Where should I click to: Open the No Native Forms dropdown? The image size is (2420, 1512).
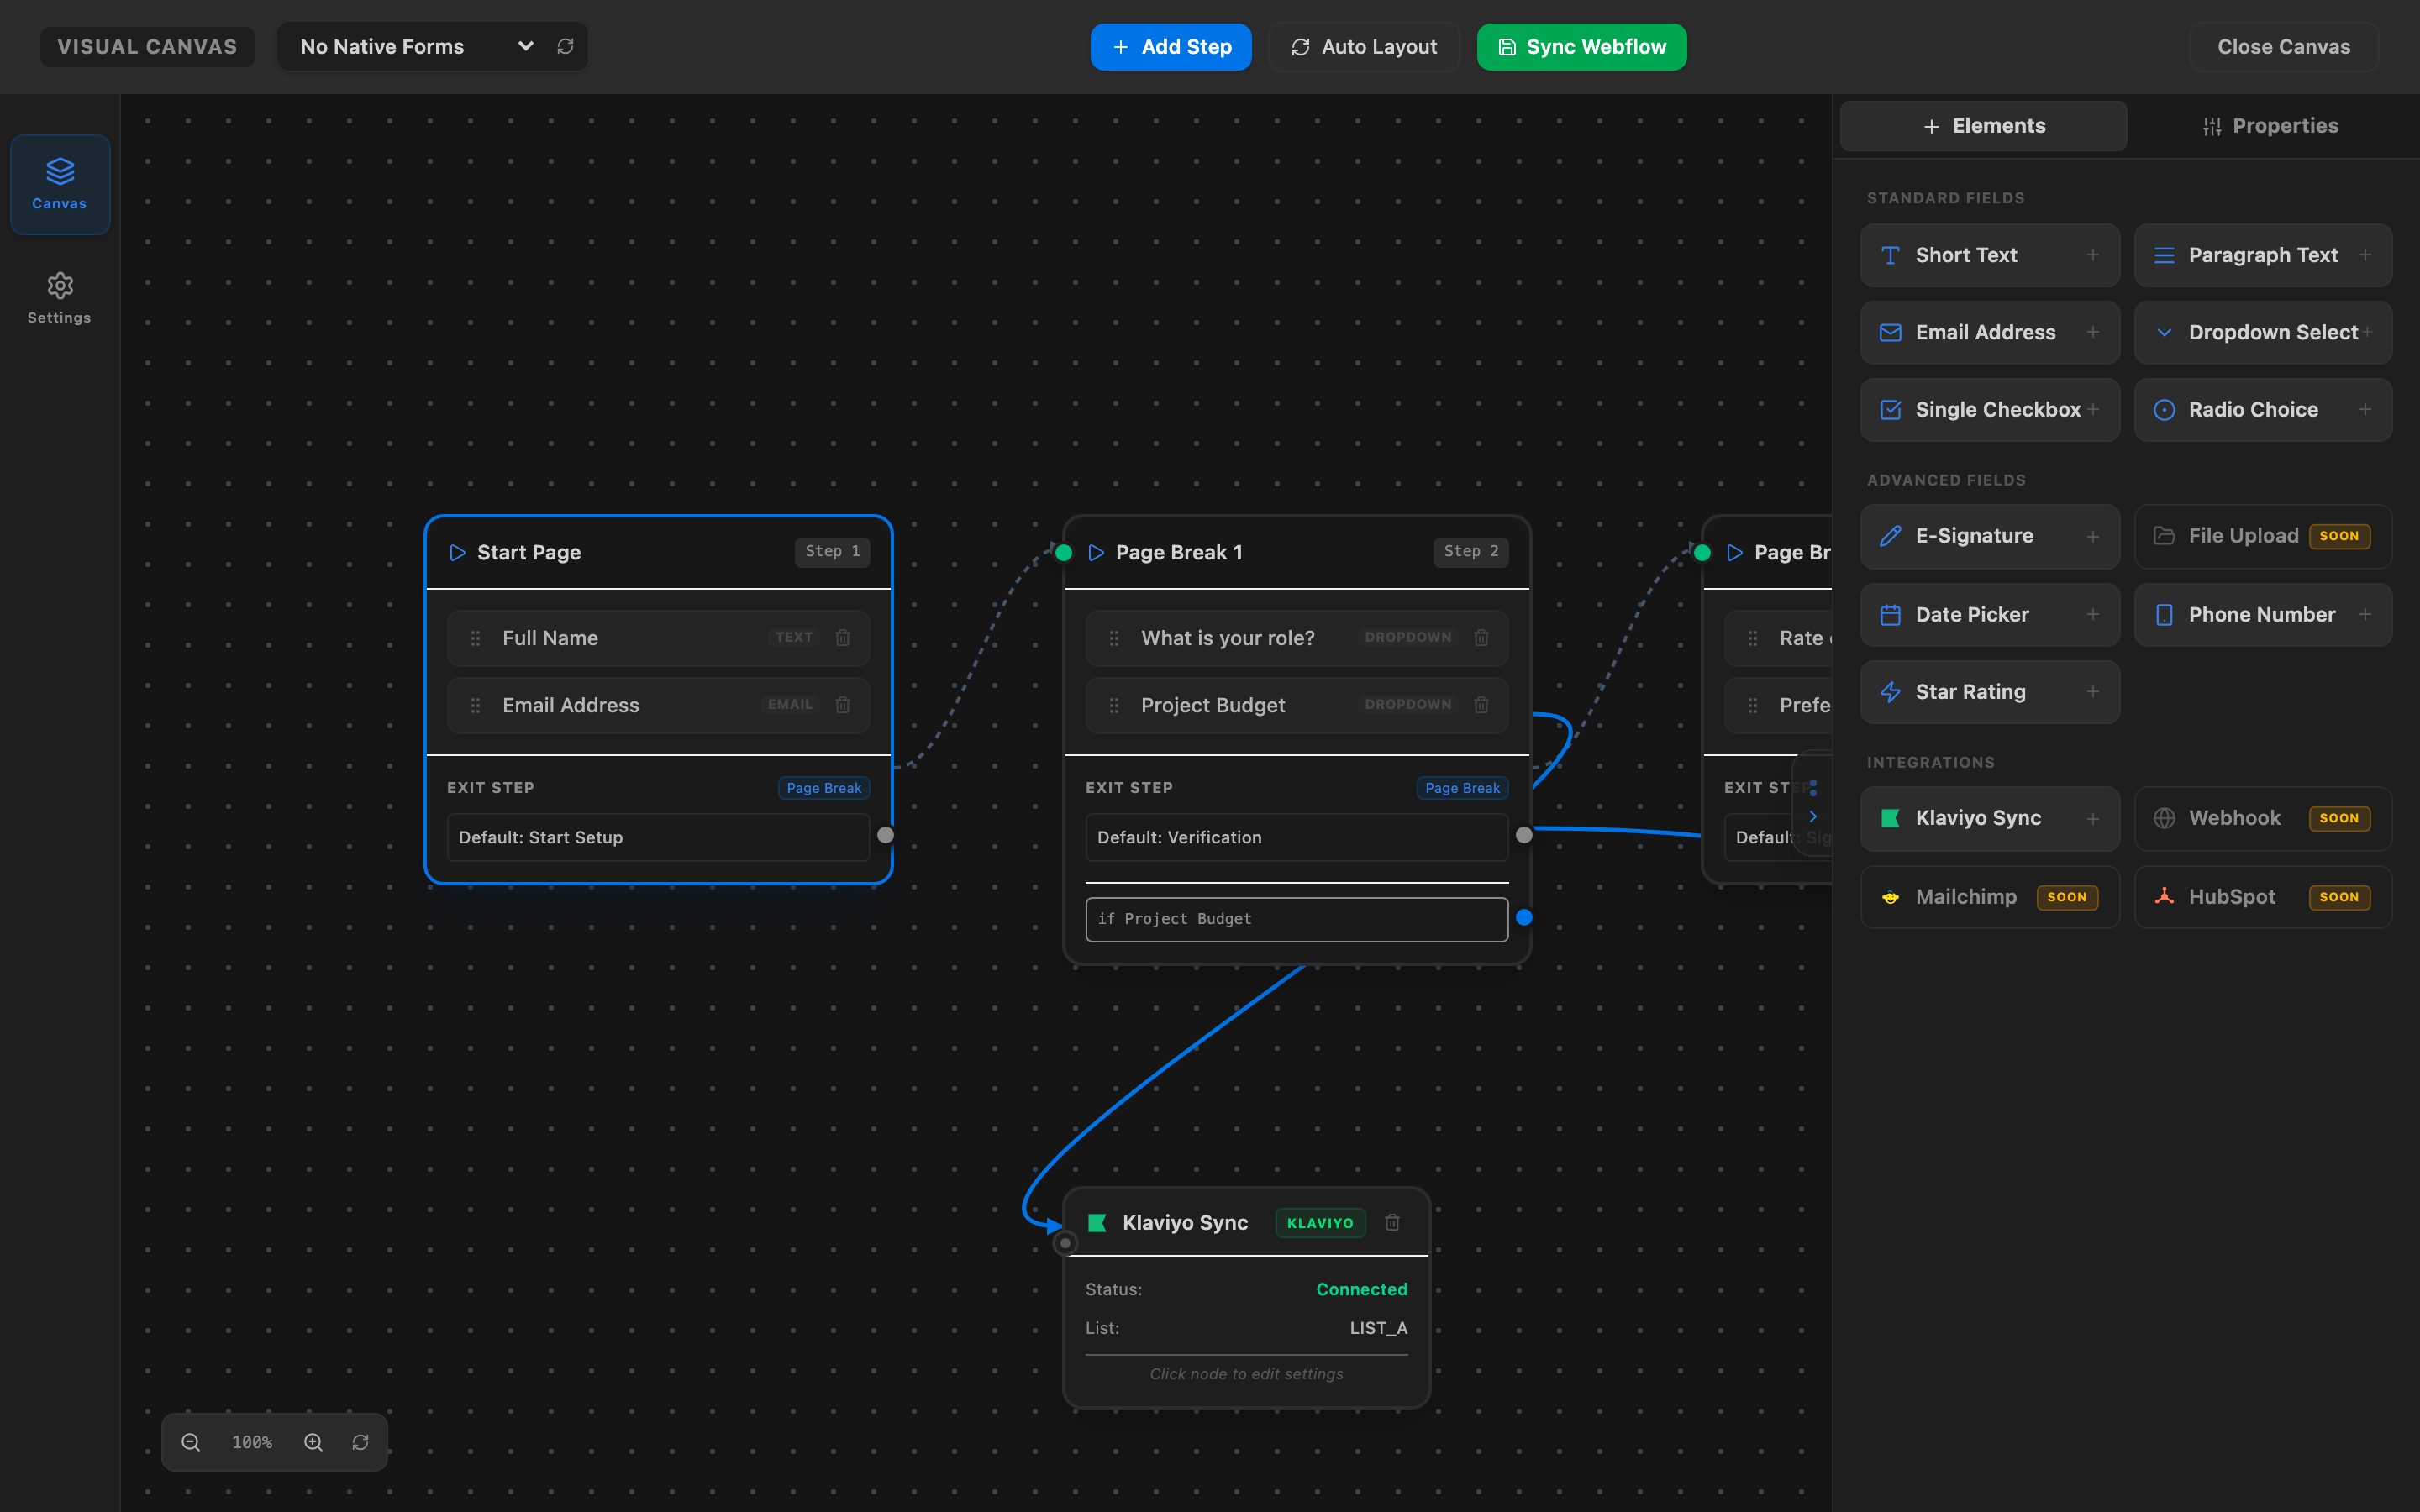click(x=418, y=47)
